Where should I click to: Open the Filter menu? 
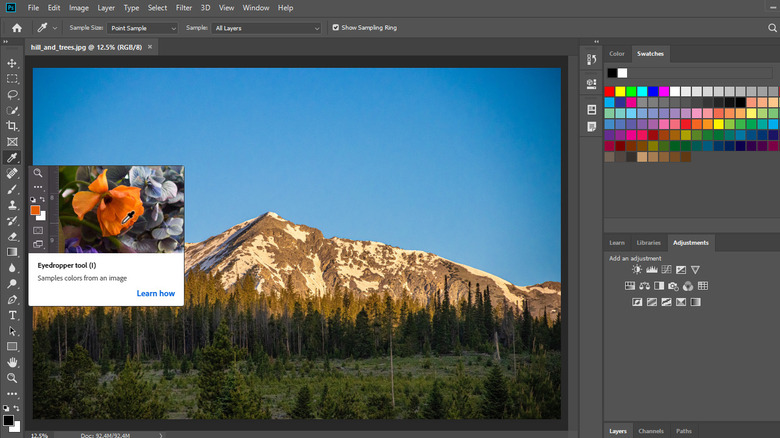[184, 7]
